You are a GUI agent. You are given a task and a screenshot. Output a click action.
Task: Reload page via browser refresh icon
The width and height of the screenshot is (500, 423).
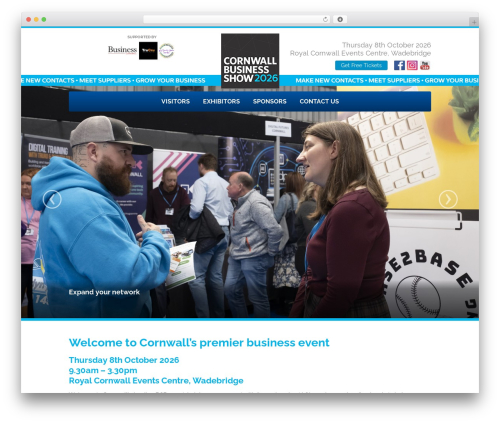(325, 19)
